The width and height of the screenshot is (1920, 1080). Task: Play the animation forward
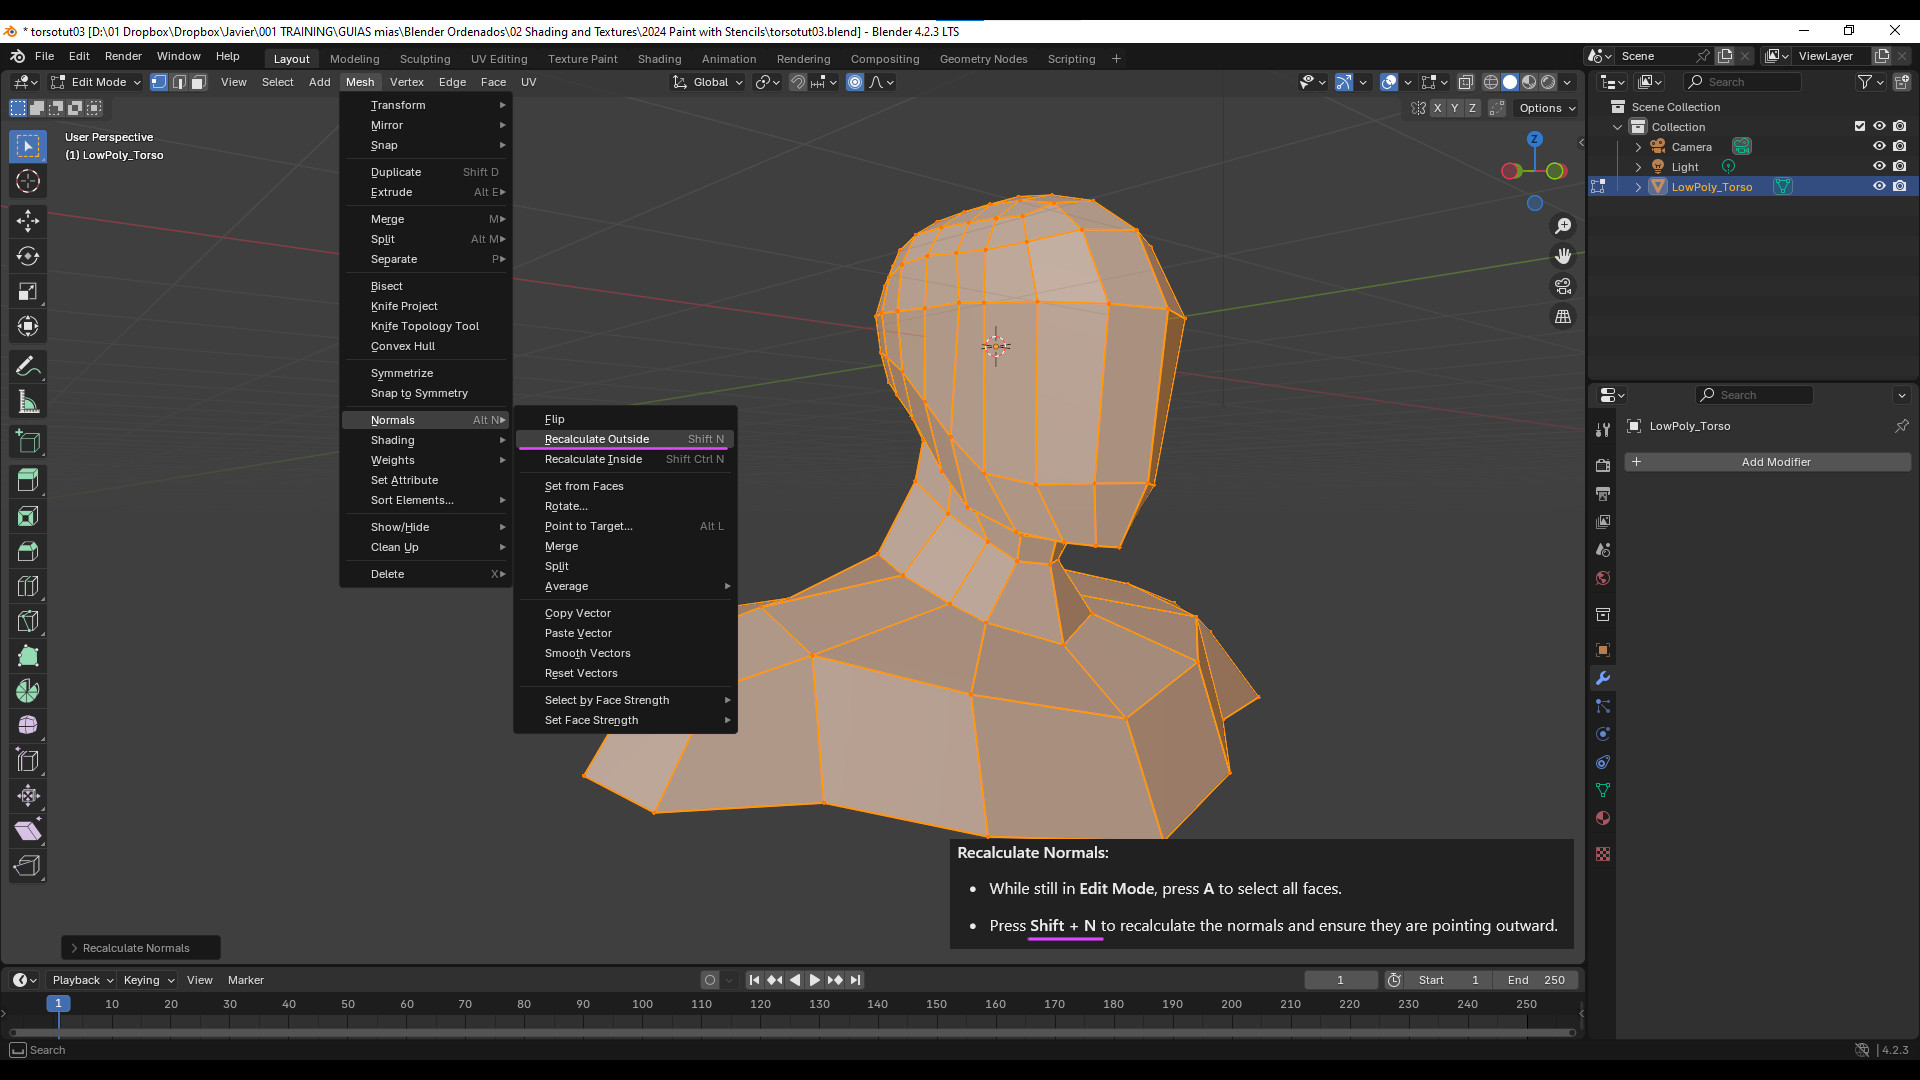(x=814, y=980)
